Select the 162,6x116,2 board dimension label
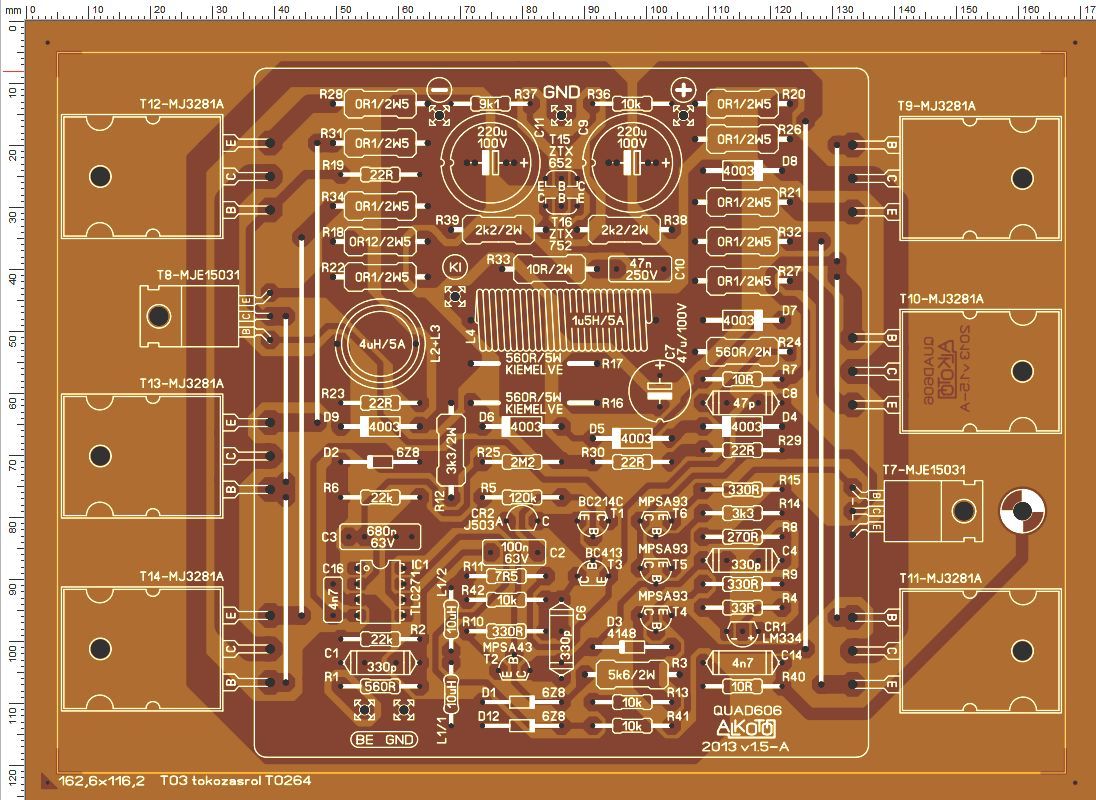The image size is (1096, 800). tap(102, 781)
